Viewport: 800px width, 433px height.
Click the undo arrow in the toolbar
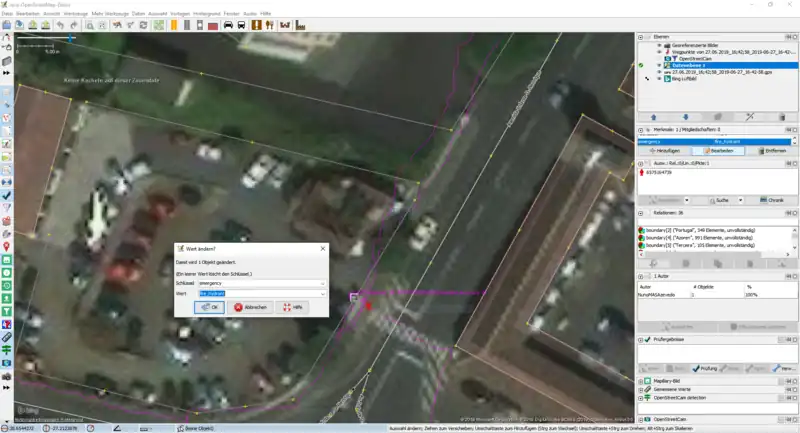pyautogui.click(x=59, y=24)
